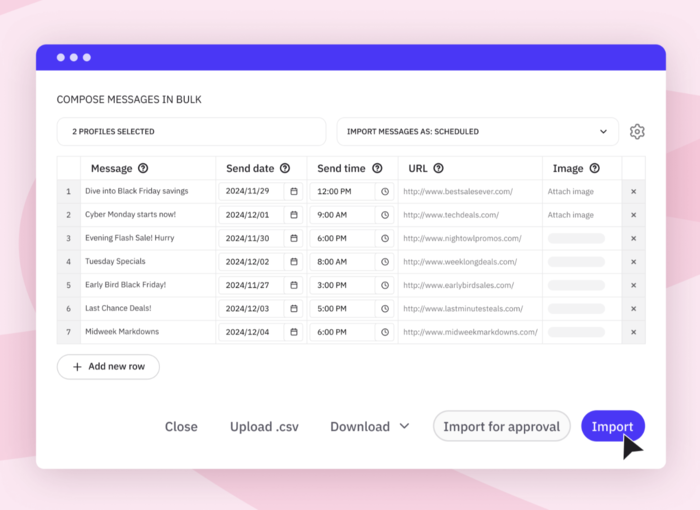
Task: Click URL http://www.lastminutesteals.com/
Action: click(463, 309)
